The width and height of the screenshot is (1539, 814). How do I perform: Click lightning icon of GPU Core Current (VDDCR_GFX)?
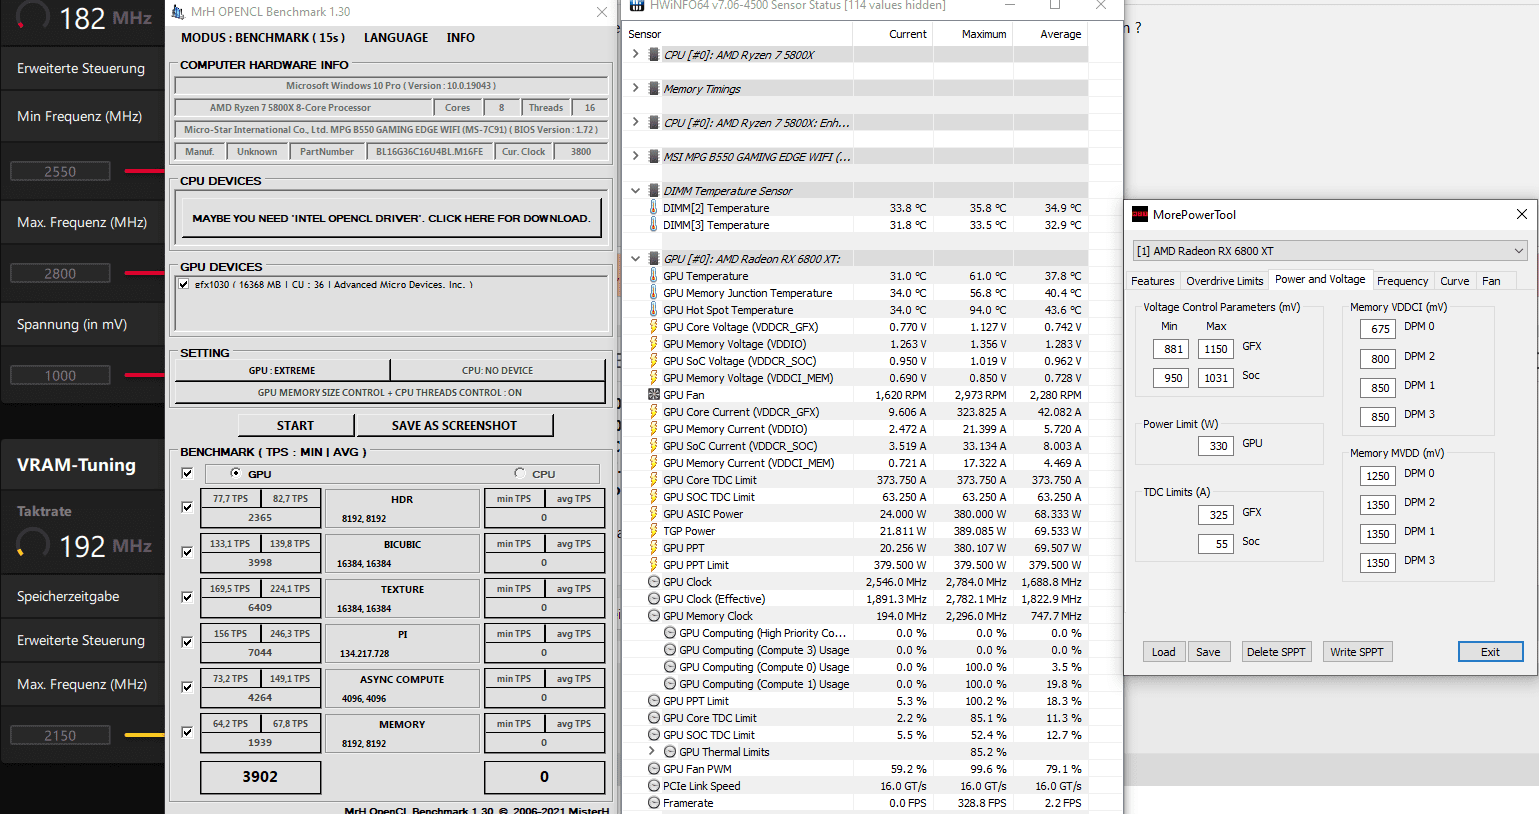pos(654,412)
